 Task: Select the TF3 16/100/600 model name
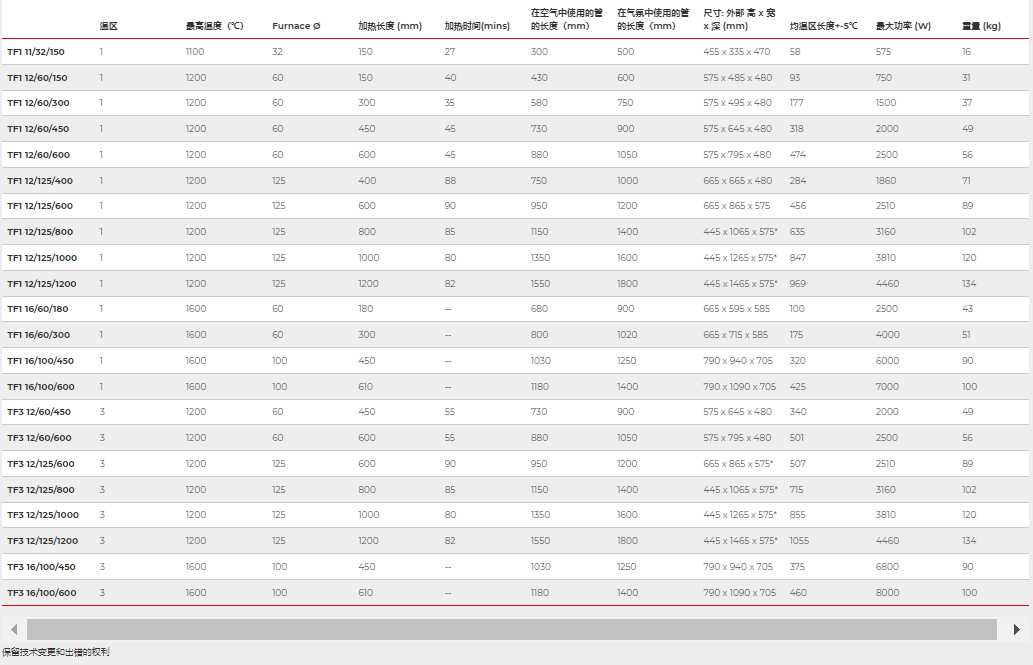pos(42,593)
